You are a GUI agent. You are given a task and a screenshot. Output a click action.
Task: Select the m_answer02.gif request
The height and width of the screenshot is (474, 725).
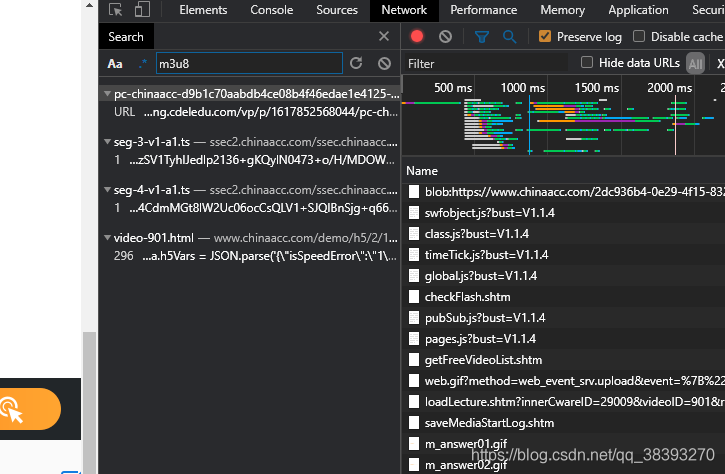564,465
